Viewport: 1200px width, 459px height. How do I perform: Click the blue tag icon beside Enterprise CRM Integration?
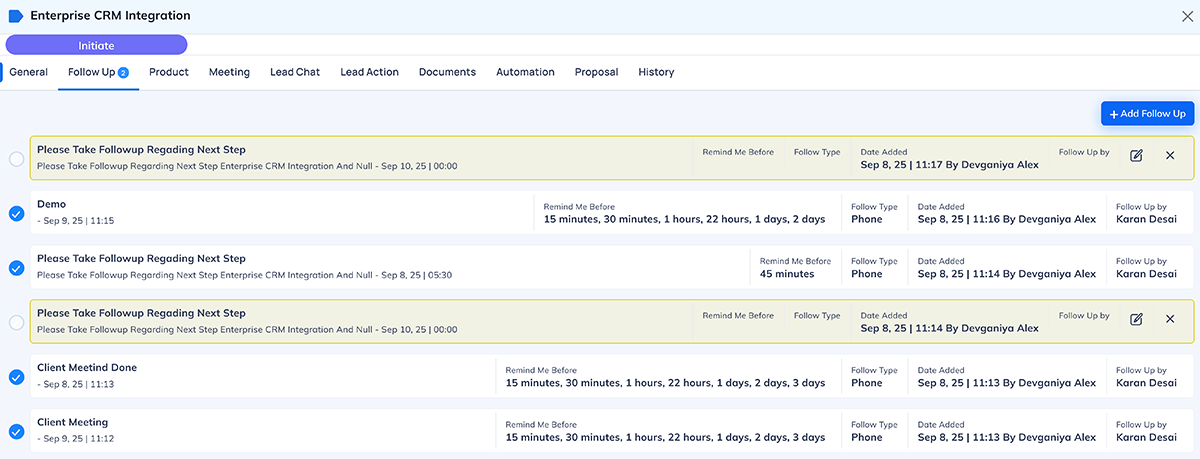pyautogui.click(x=15, y=16)
